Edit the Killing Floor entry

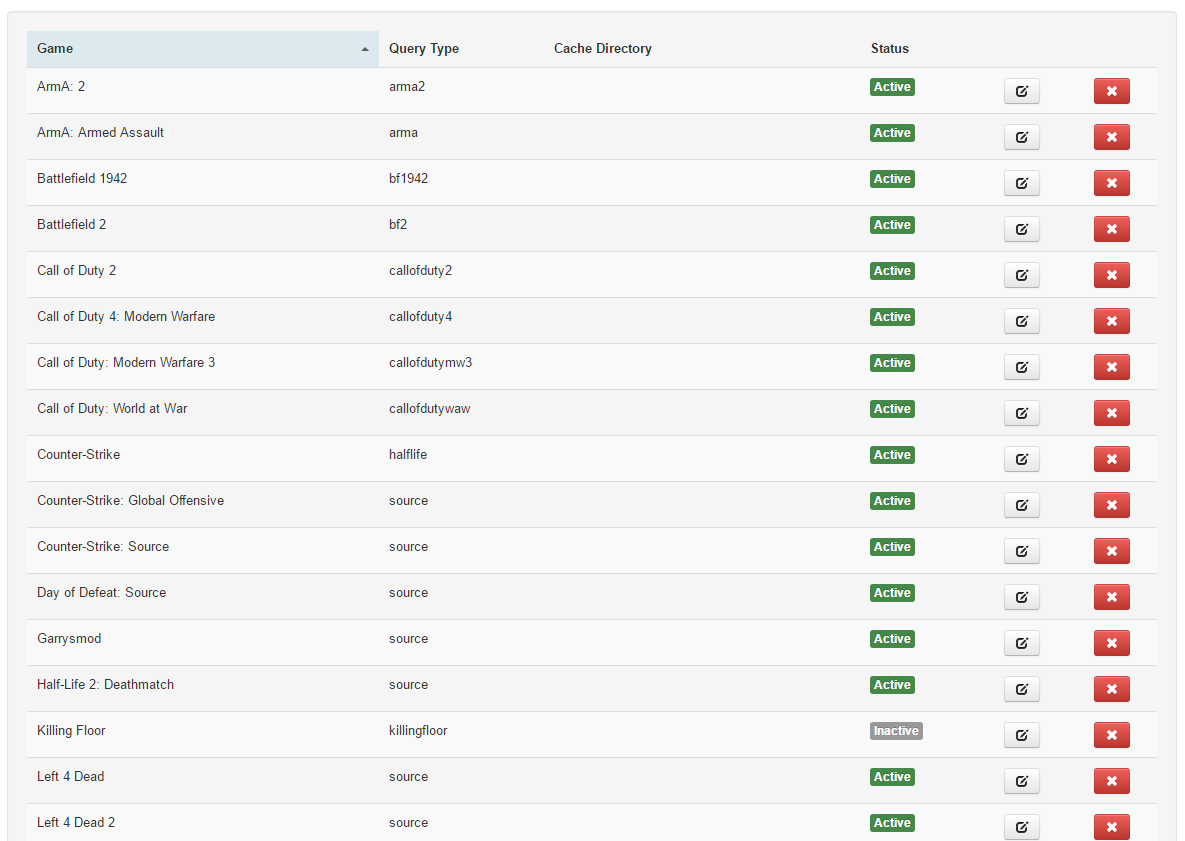pos(1022,735)
